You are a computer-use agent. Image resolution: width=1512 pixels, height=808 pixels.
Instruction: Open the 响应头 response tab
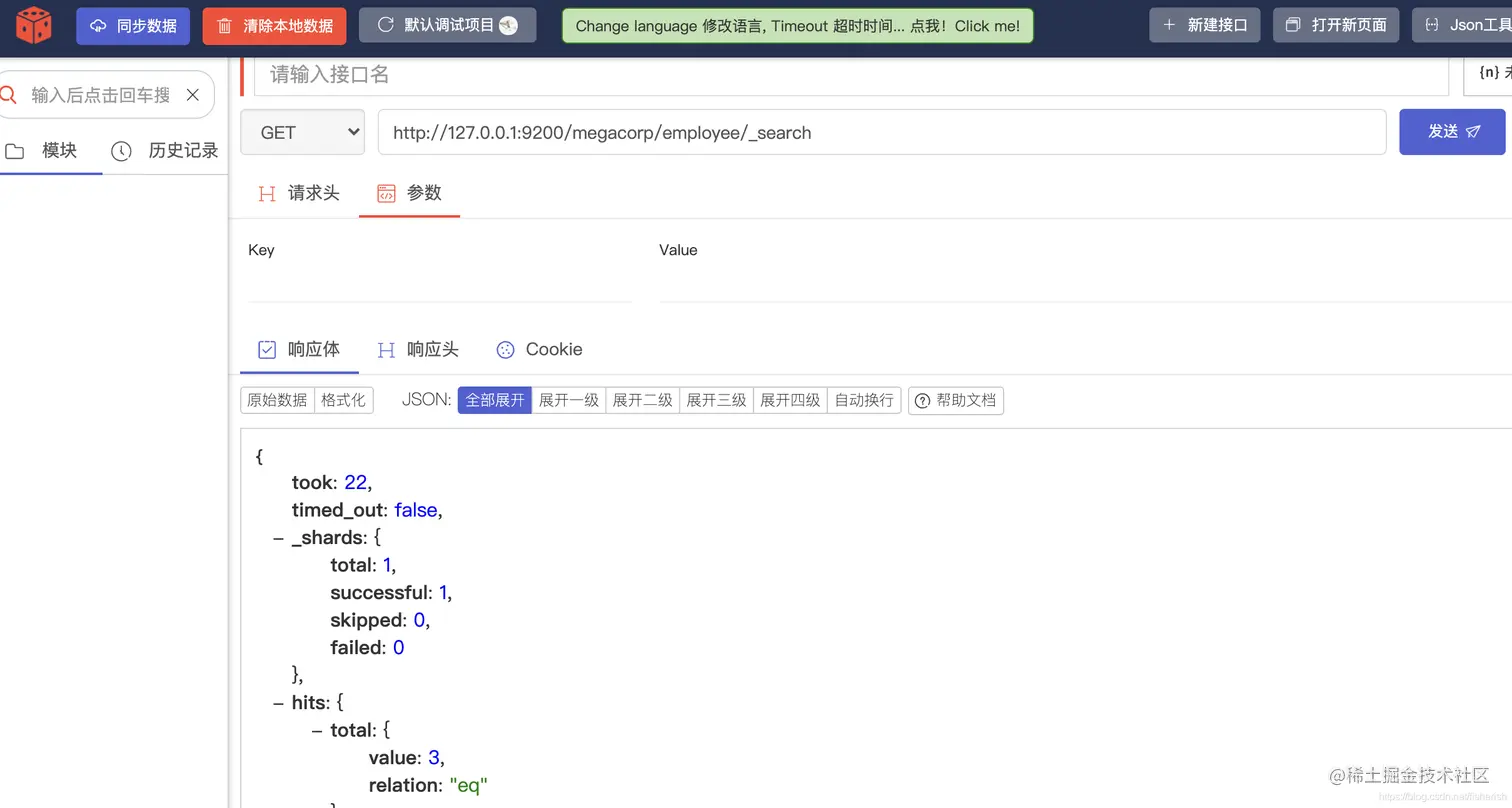tap(417, 350)
